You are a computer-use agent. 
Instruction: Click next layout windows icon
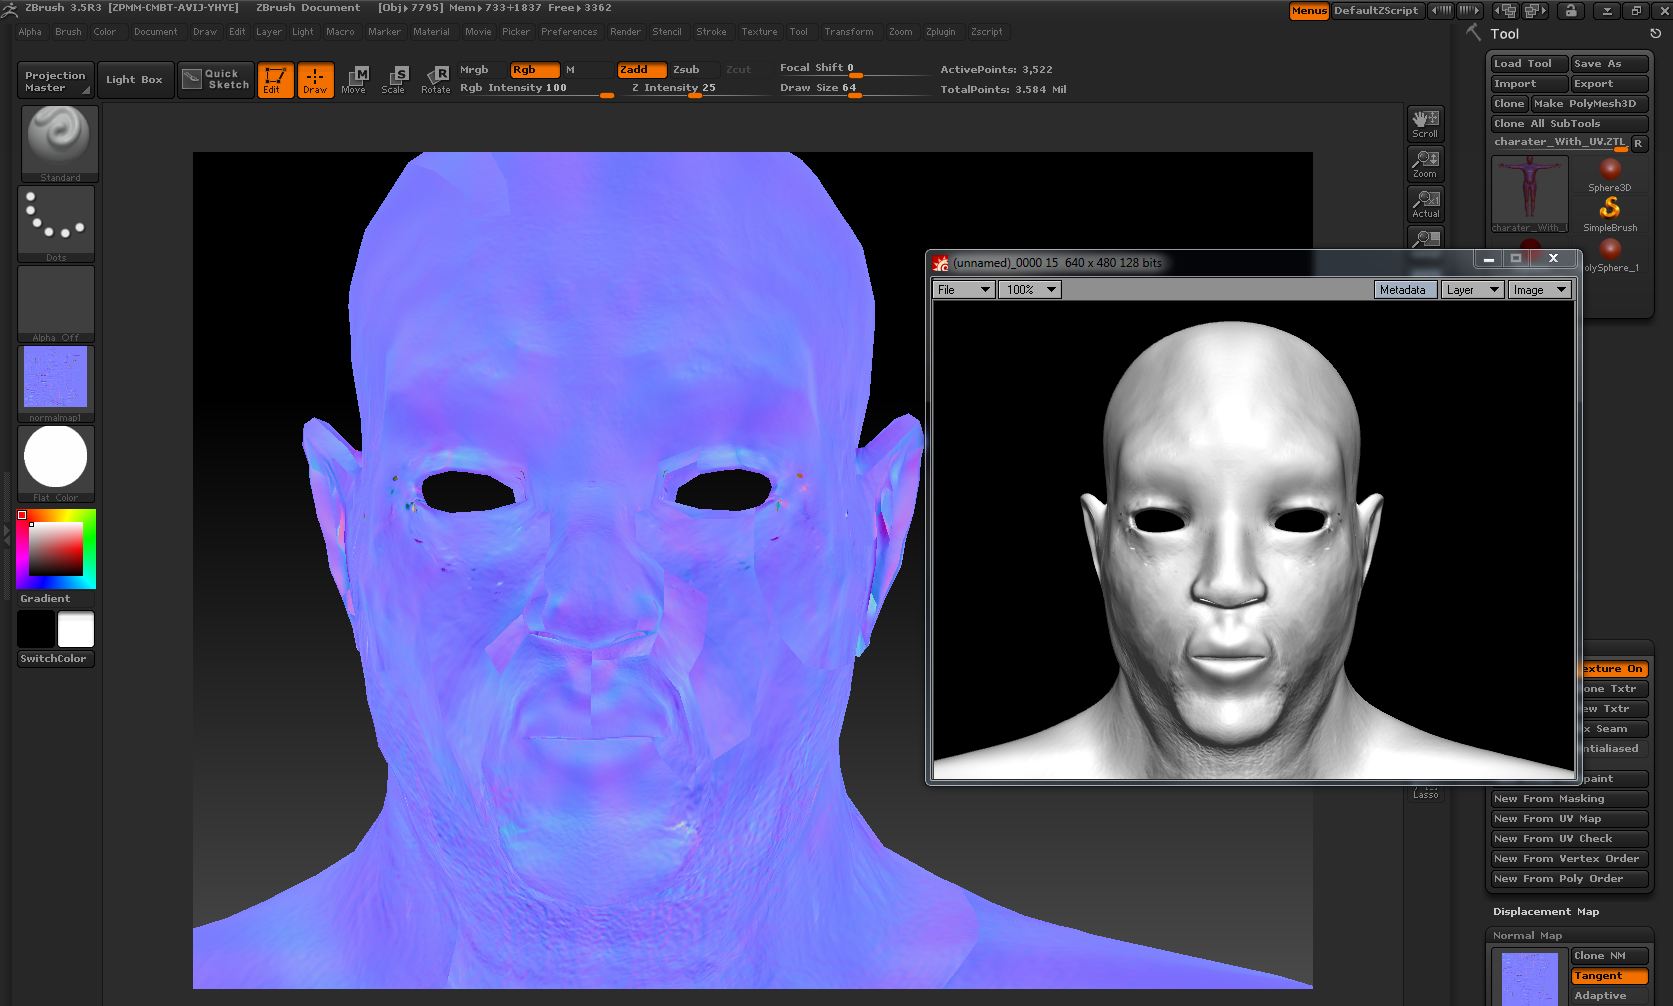(x=1535, y=11)
